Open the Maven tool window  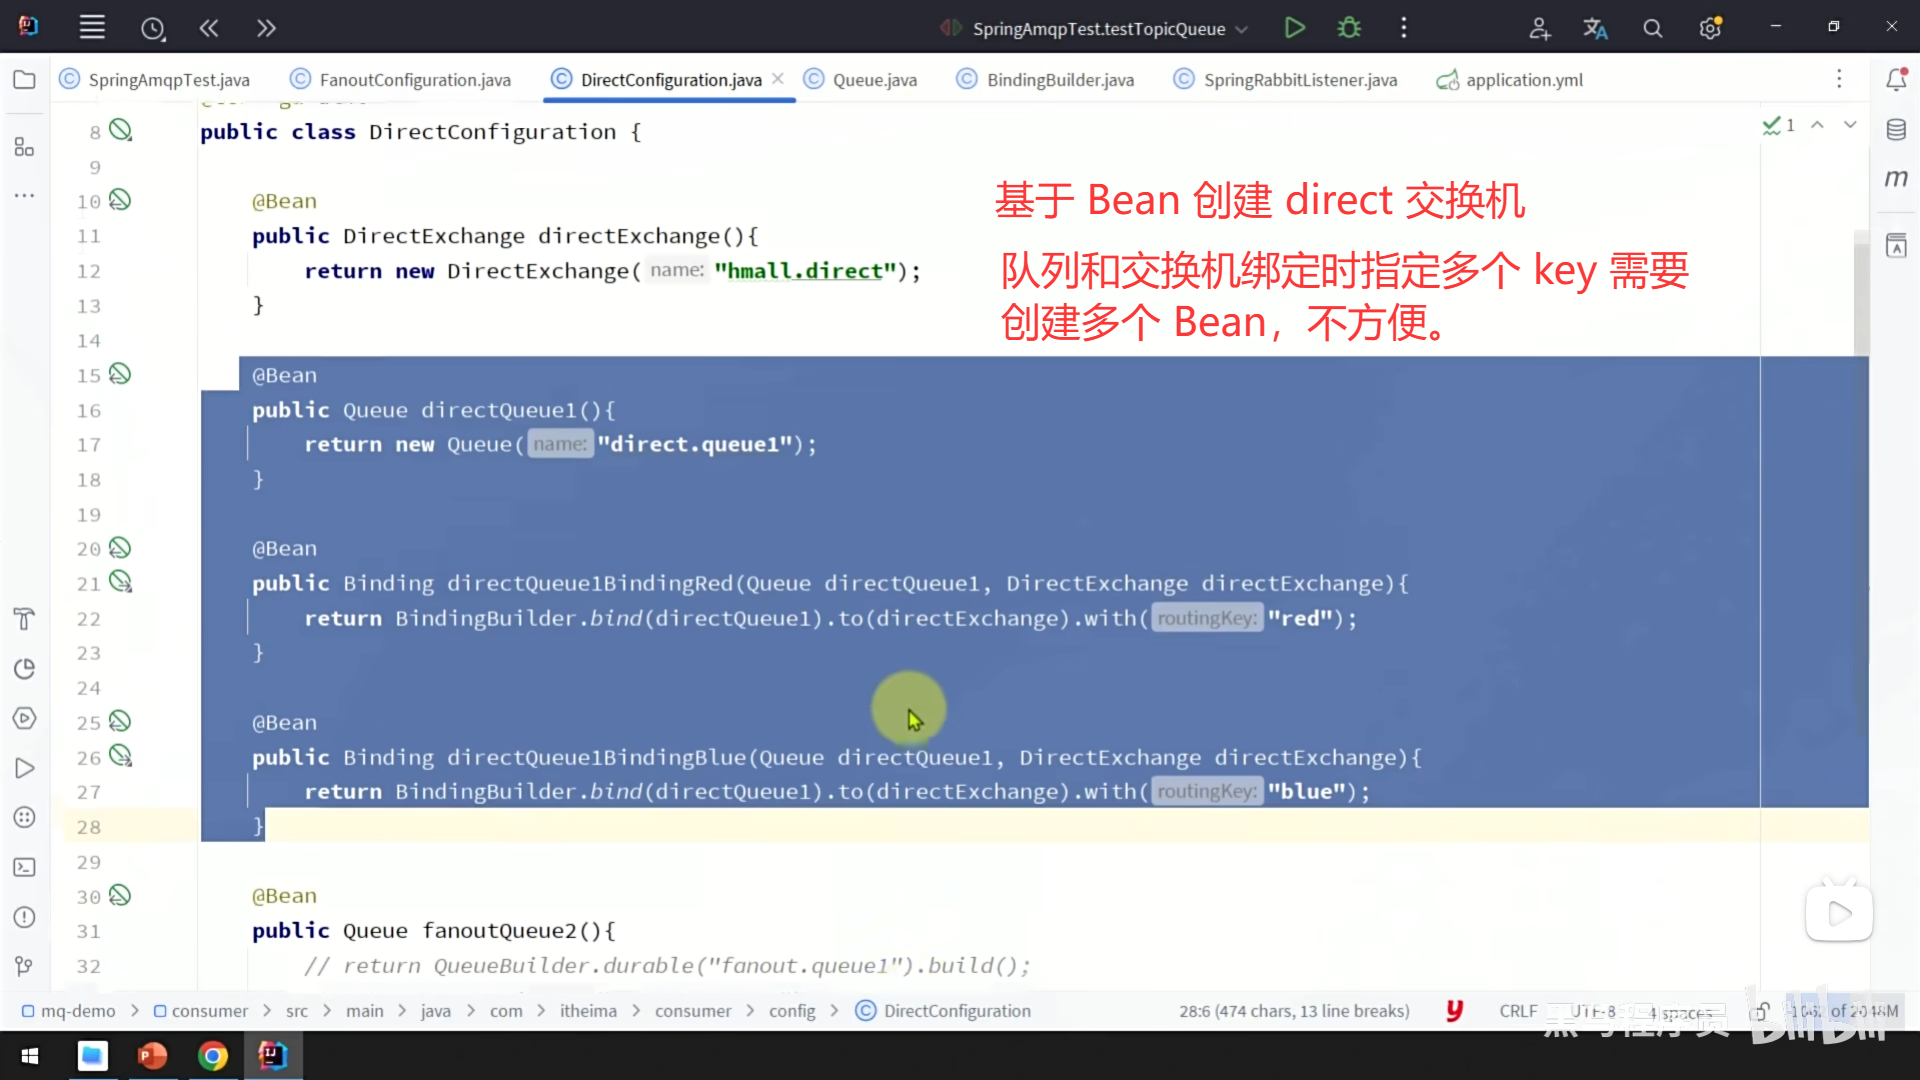click(1896, 178)
